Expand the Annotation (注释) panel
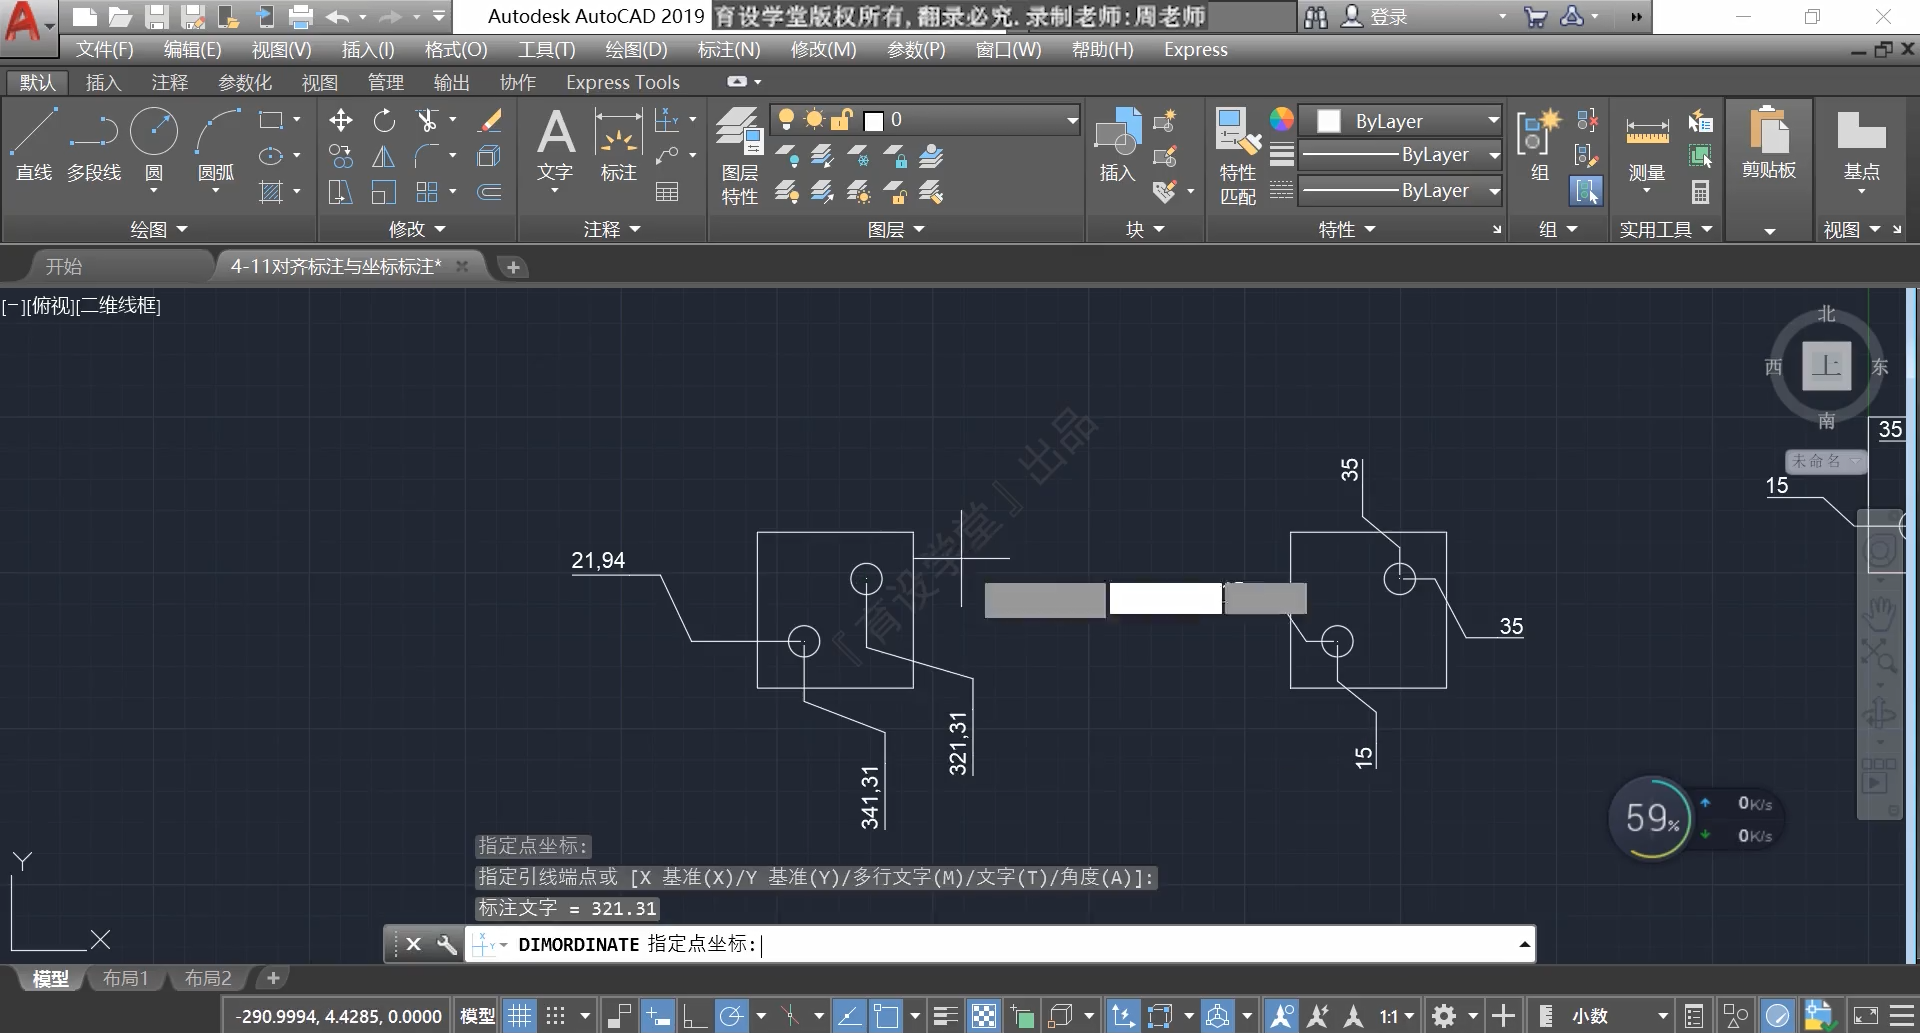Screen dimensions: 1920x1033 (612, 229)
